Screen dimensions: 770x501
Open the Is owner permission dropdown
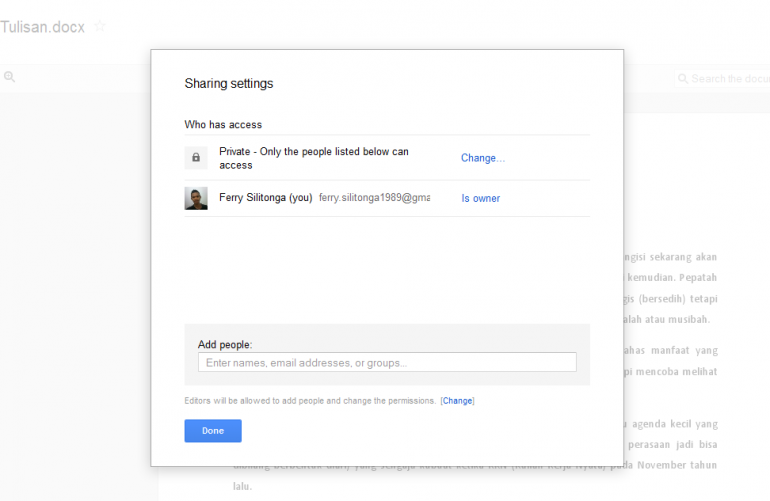480,198
